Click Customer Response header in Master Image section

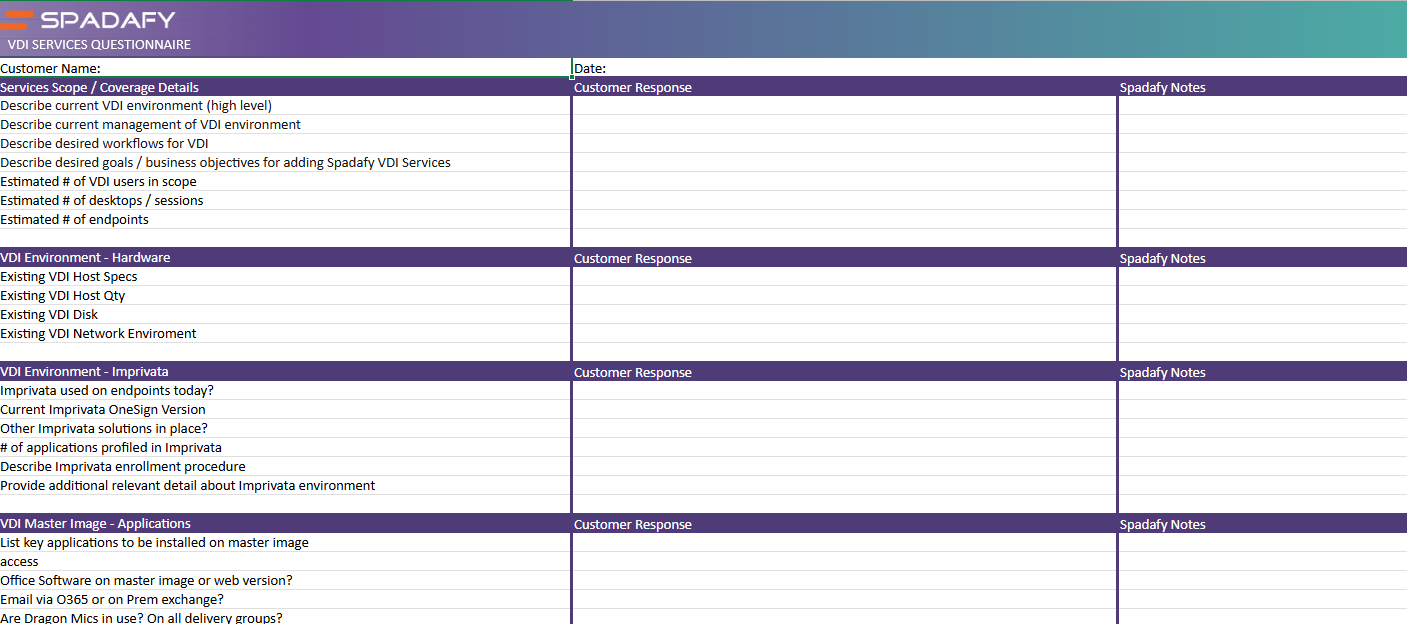tap(844, 524)
